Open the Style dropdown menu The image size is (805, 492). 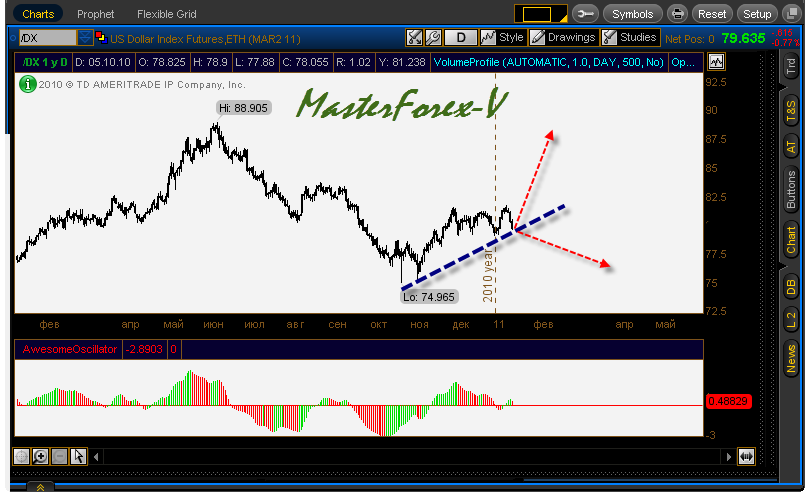(x=502, y=38)
